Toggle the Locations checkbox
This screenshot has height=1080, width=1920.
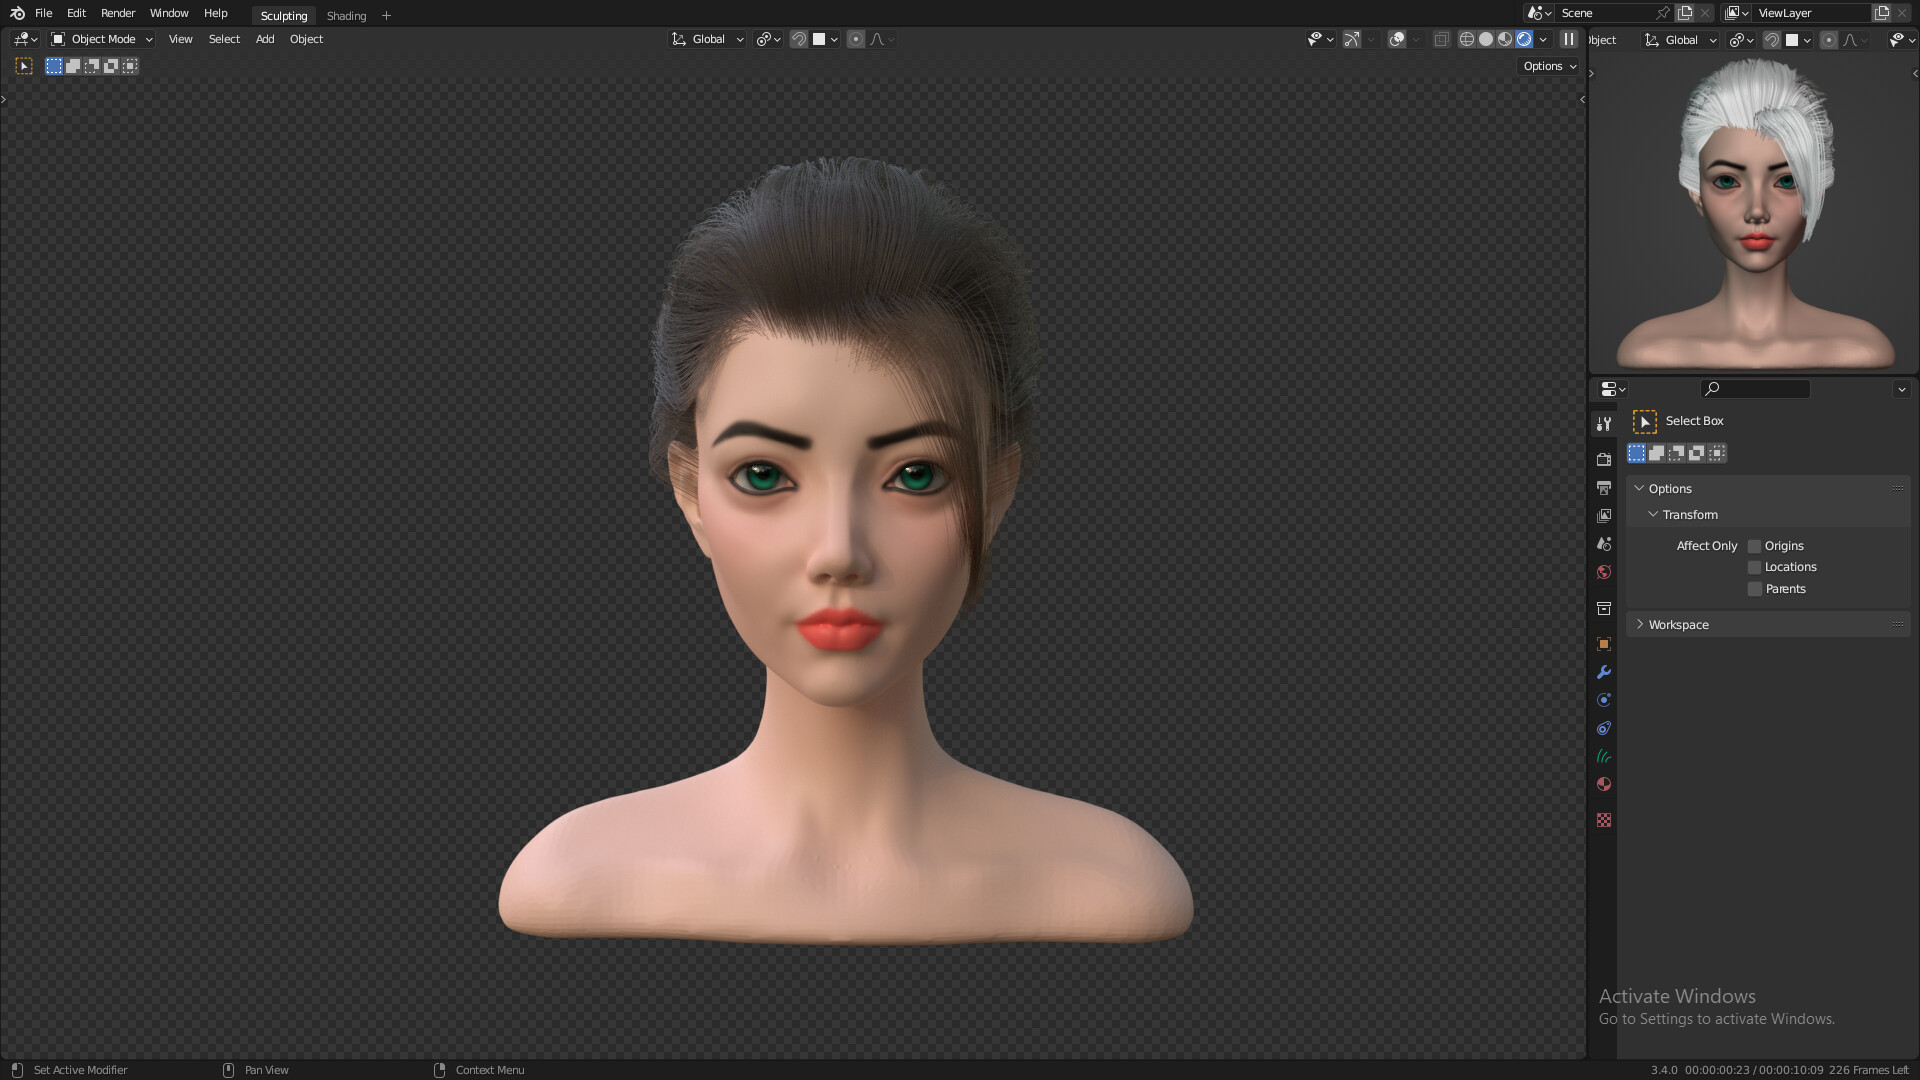click(x=1754, y=567)
